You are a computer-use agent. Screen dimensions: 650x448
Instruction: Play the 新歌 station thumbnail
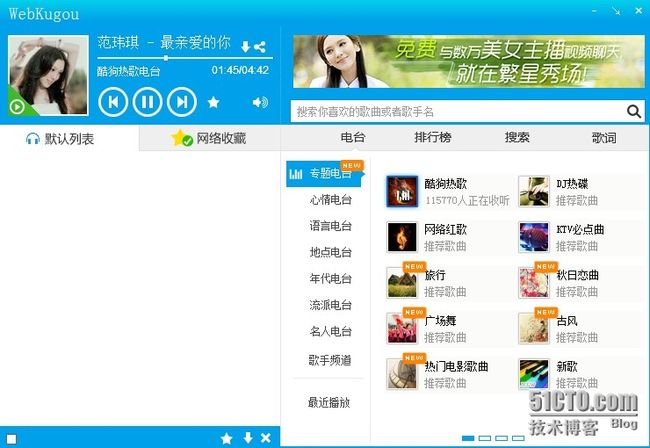coord(534,374)
